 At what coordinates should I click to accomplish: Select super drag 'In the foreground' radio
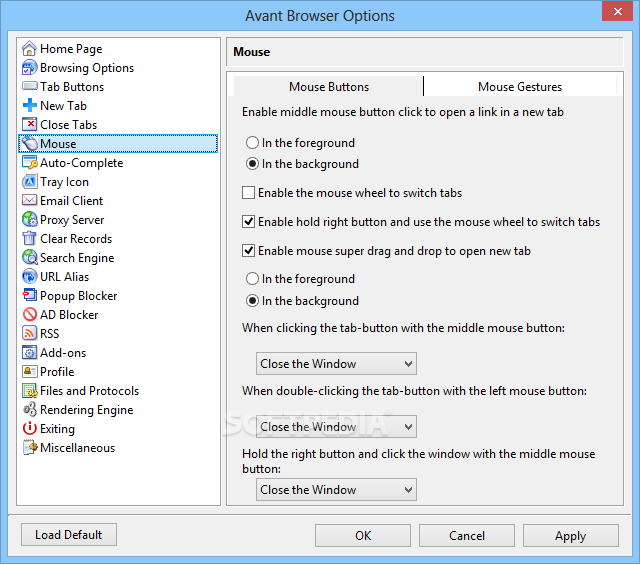252,279
